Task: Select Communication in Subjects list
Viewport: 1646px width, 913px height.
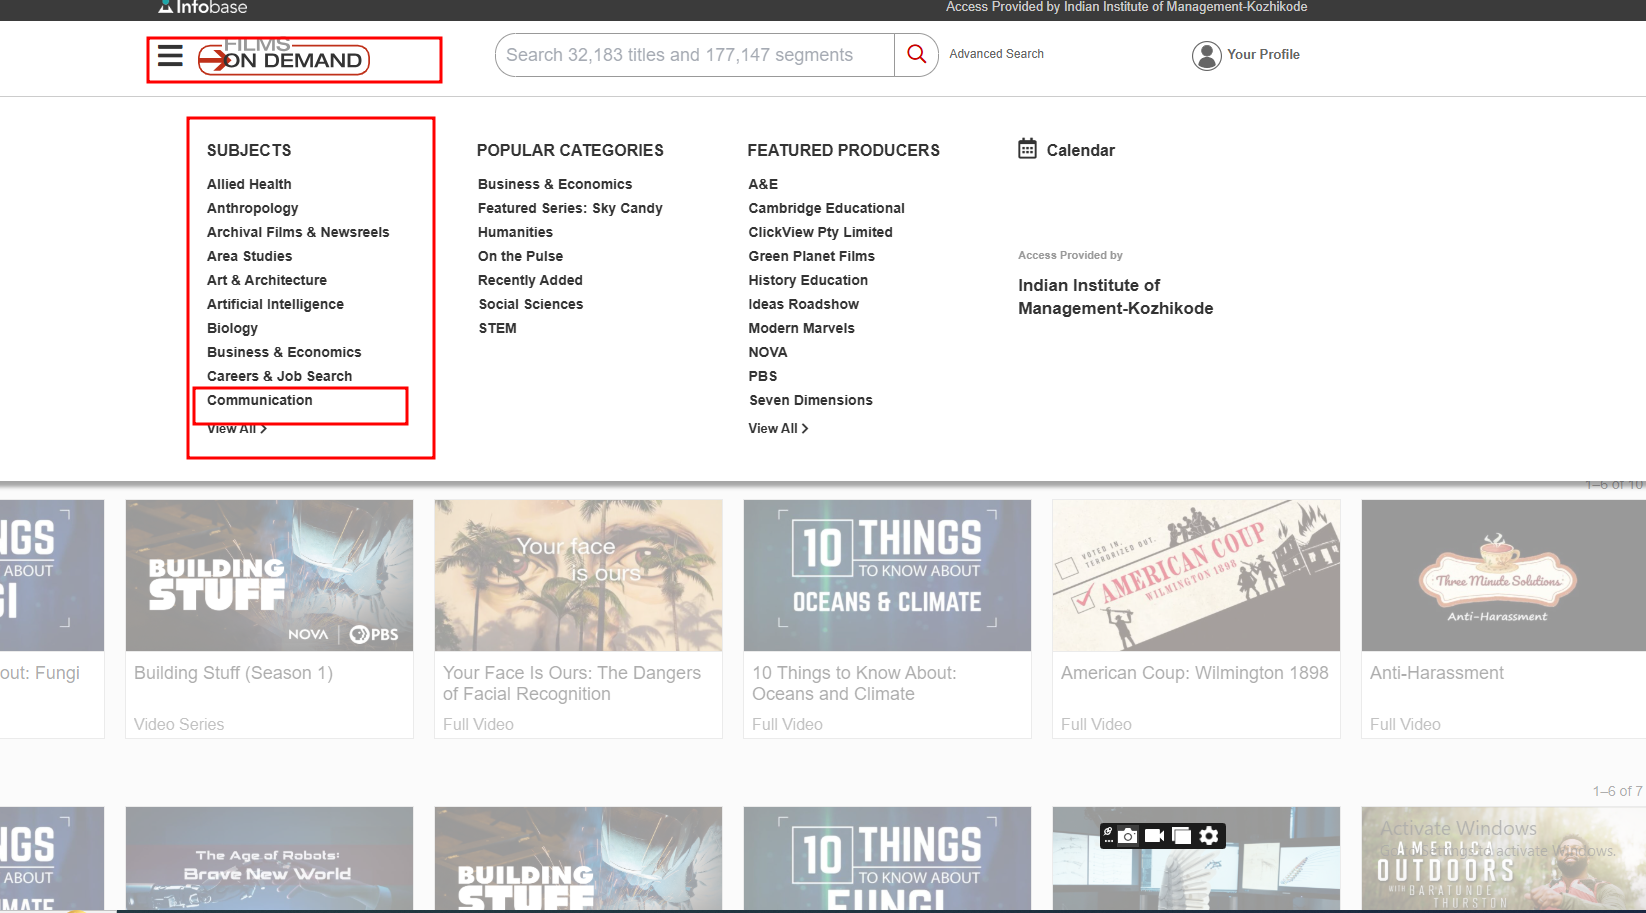Action: coord(260,400)
